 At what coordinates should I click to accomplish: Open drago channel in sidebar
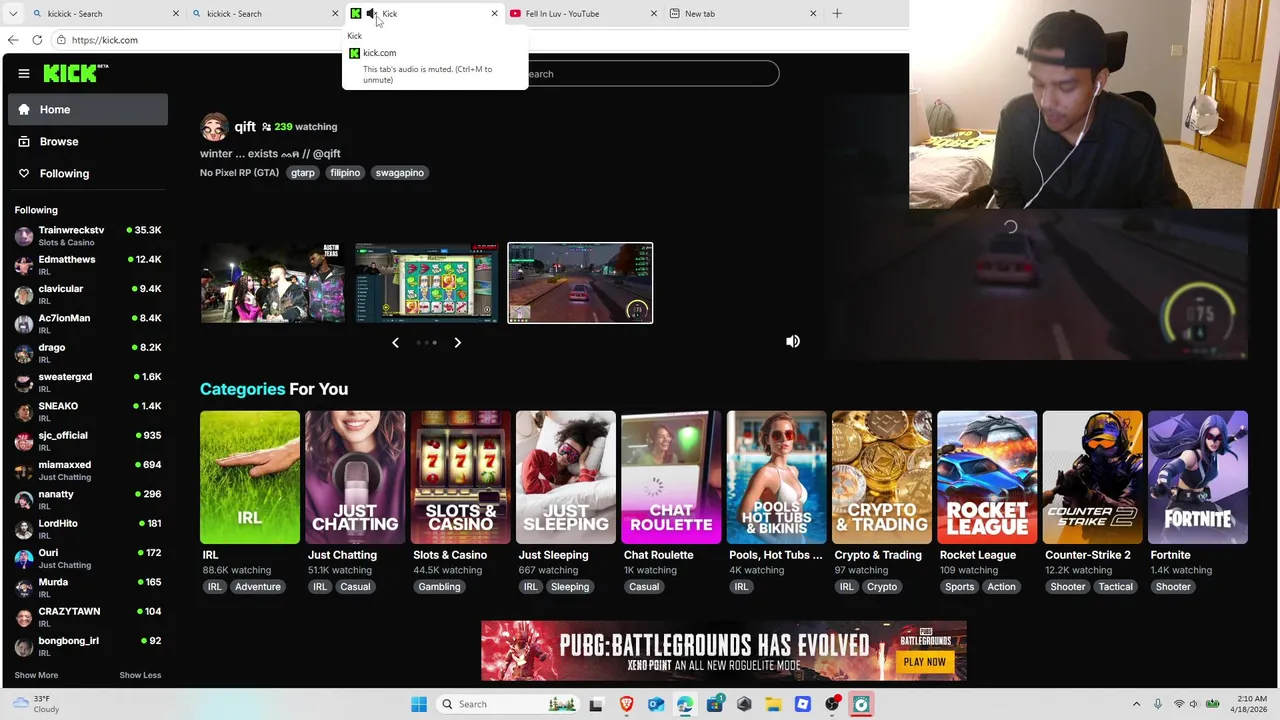point(88,353)
